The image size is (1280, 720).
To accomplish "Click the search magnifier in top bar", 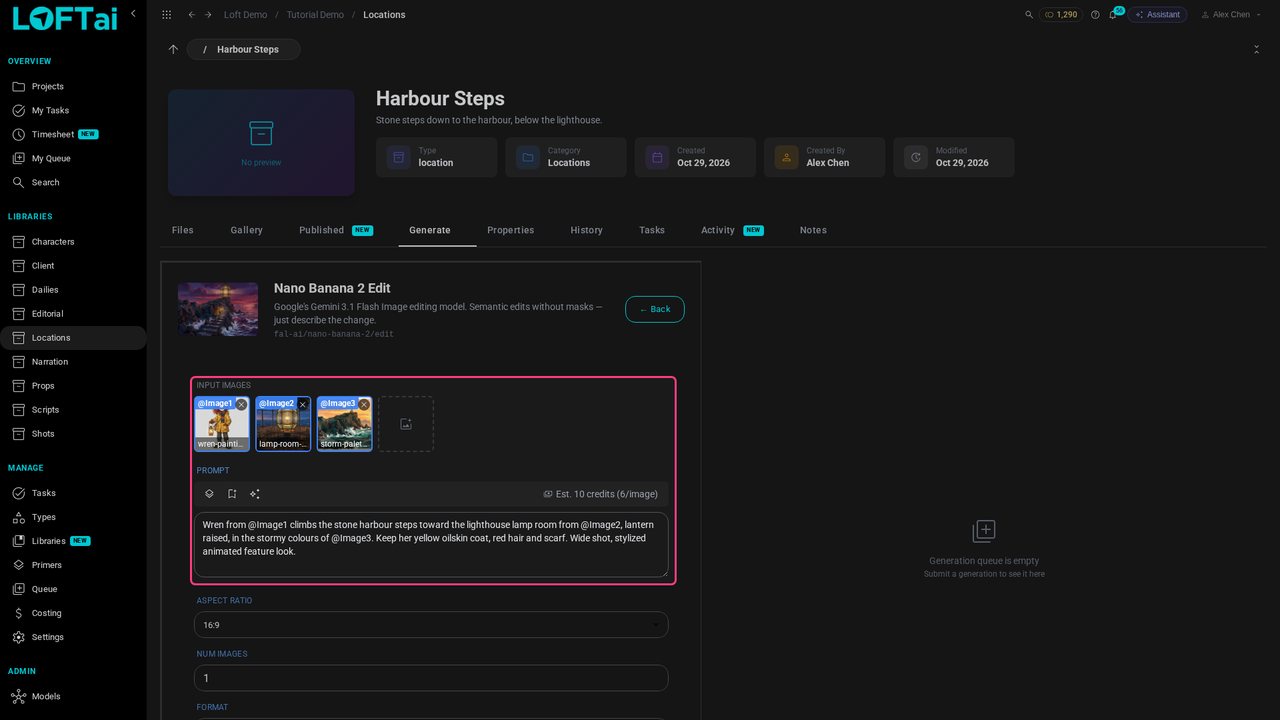I will click(1030, 15).
